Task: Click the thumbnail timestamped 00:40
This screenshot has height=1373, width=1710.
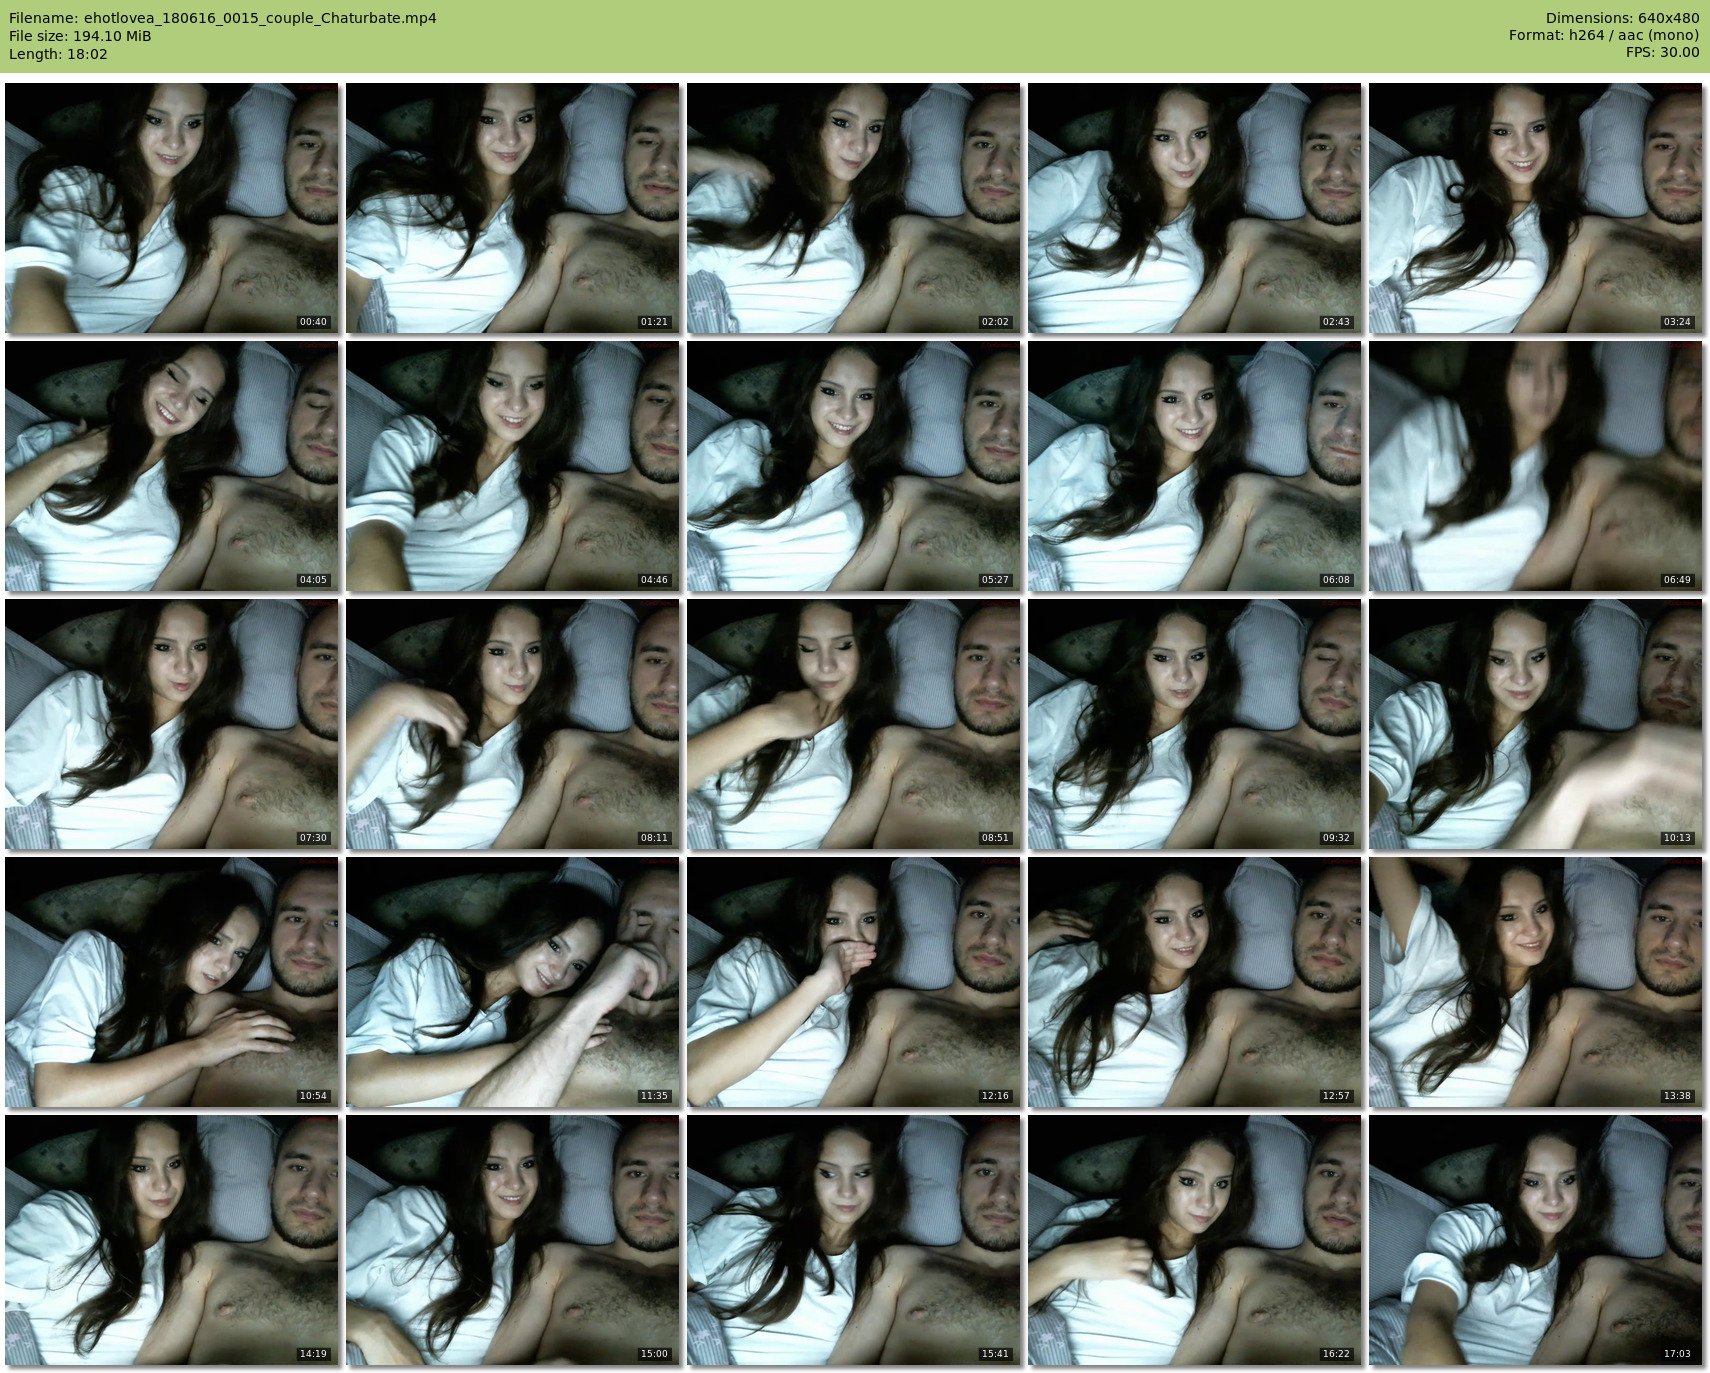Action: point(172,208)
